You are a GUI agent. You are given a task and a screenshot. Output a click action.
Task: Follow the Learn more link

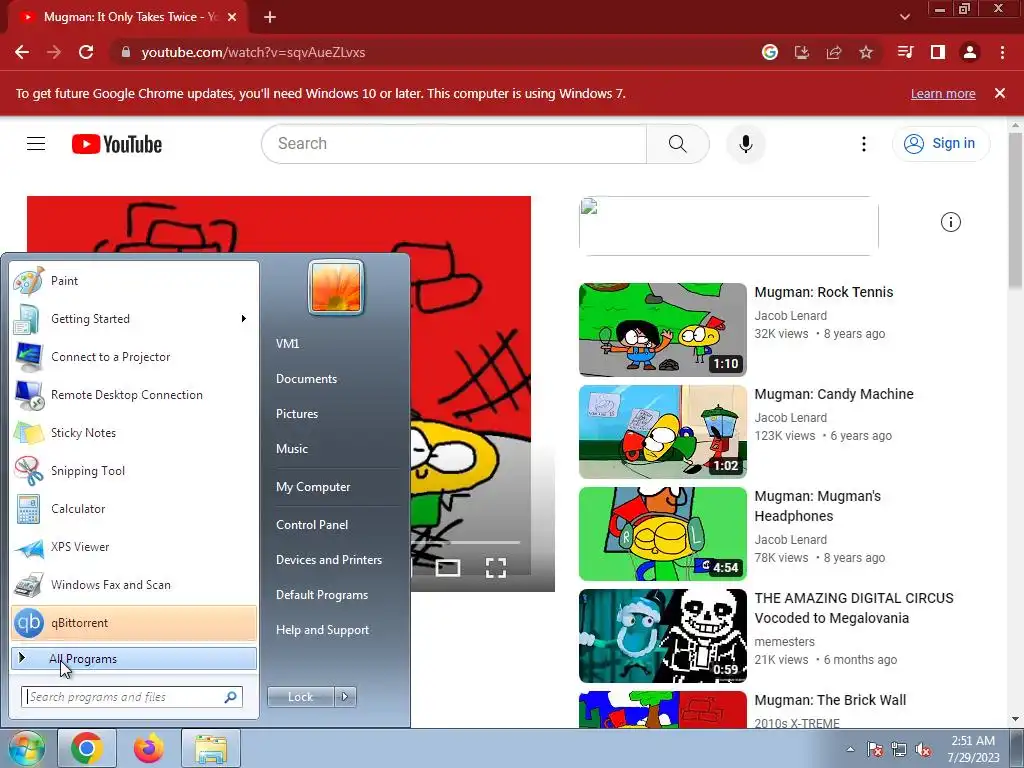[x=943, y=93]
